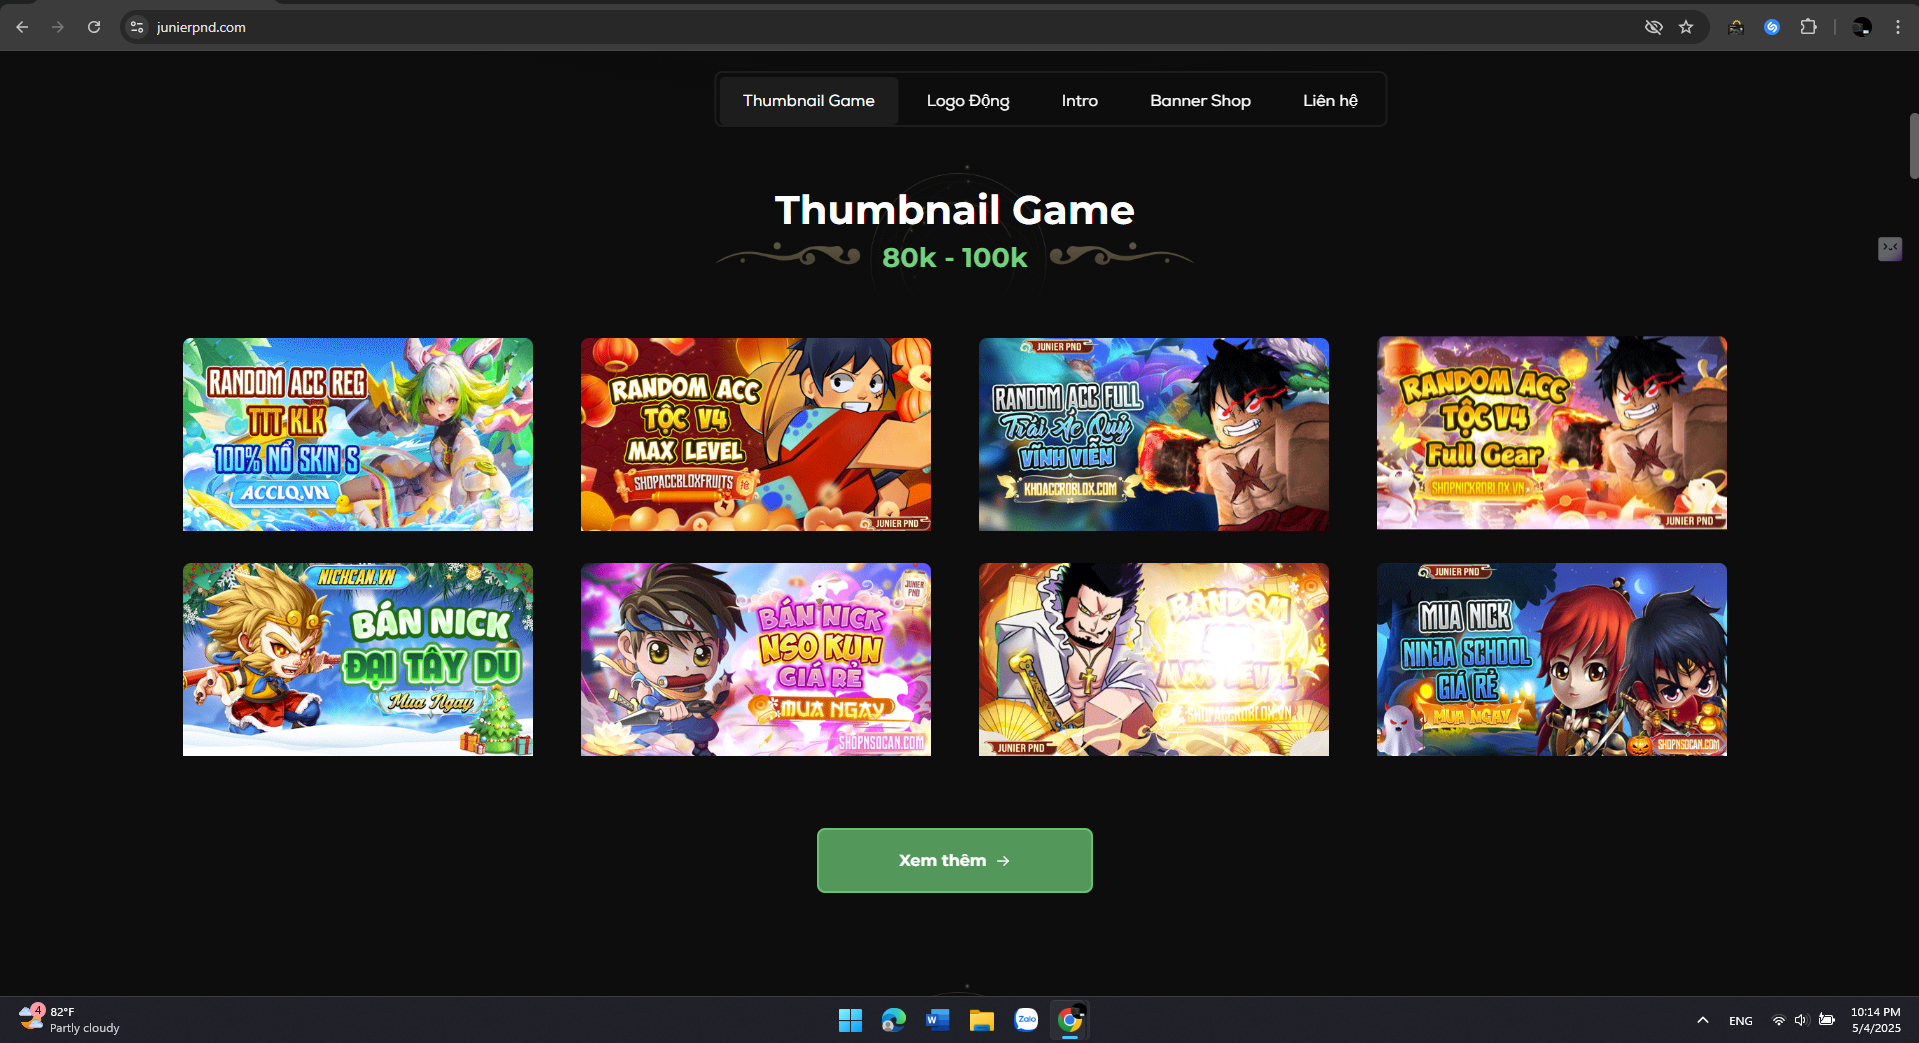Image resolution: width=1919 pixels, height=1043 pixels.
Task: Click the browser back arrow
Action: point(22,27)
